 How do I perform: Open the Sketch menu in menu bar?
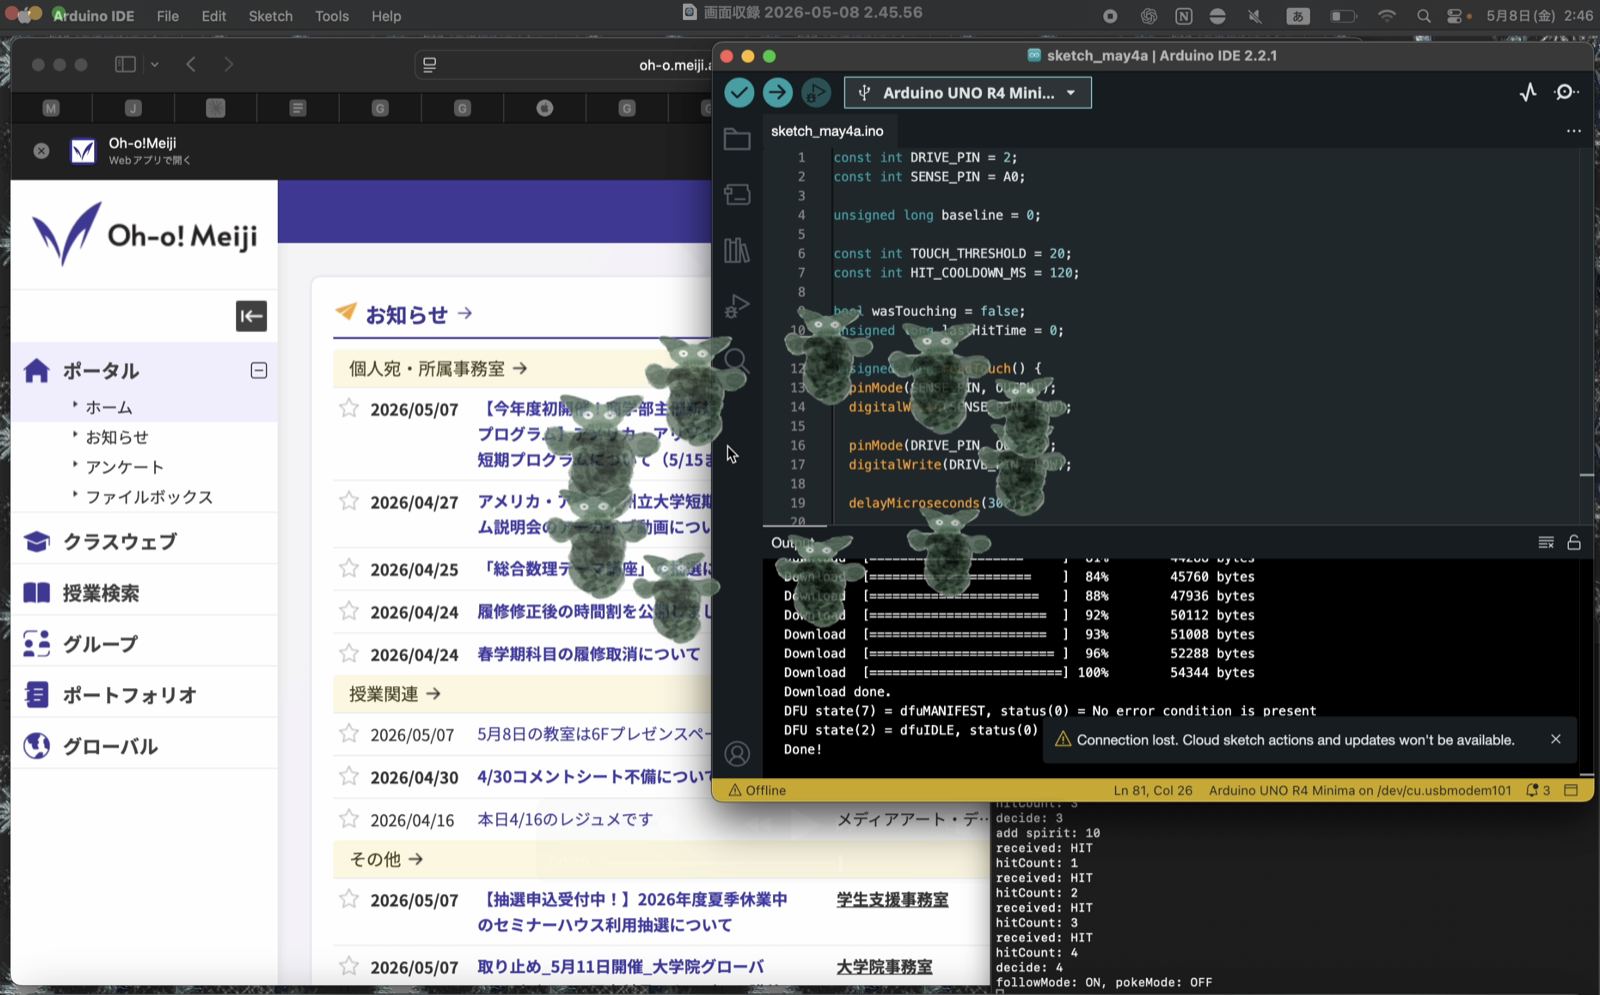[270, 16]
